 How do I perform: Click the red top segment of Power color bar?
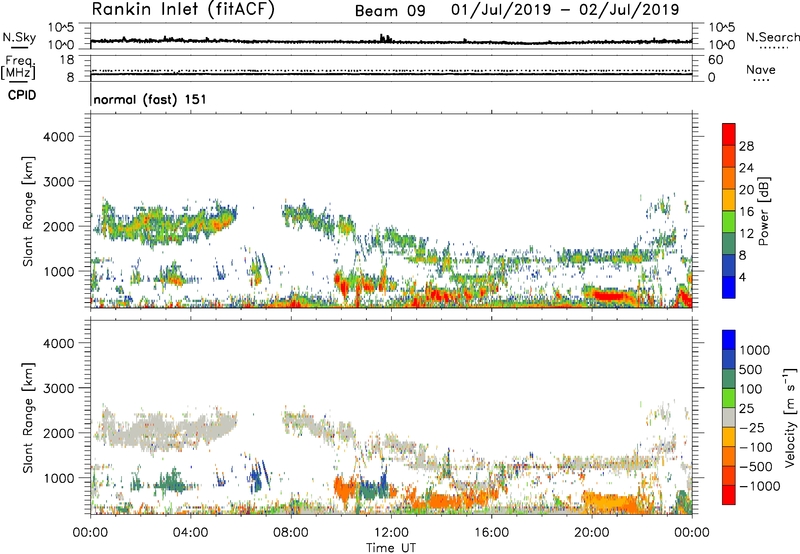tap(729, 134)
